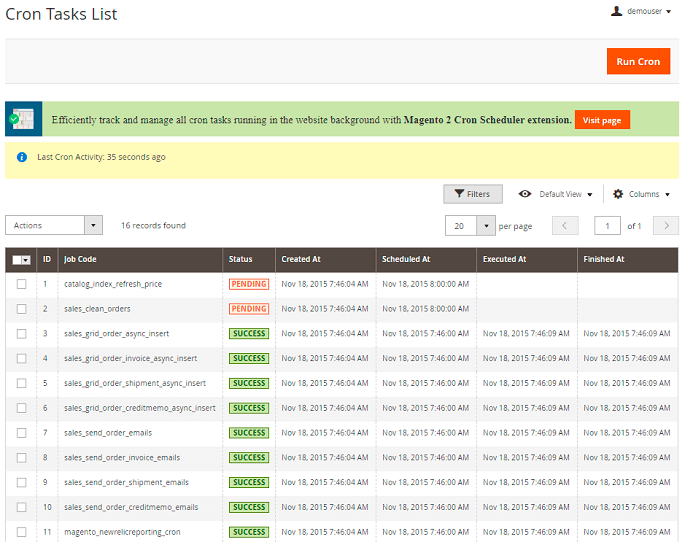Tick the checkbox for sales_send_order_emails row
Screen dimensions: 685x542
tap(22, 433)
